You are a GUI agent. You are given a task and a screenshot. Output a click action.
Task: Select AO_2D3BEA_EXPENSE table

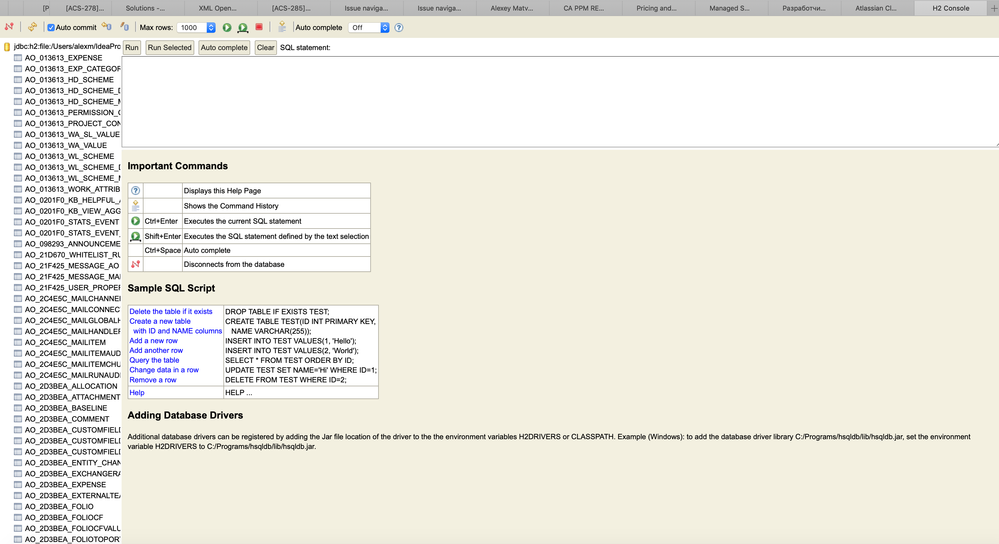point(65,485)
